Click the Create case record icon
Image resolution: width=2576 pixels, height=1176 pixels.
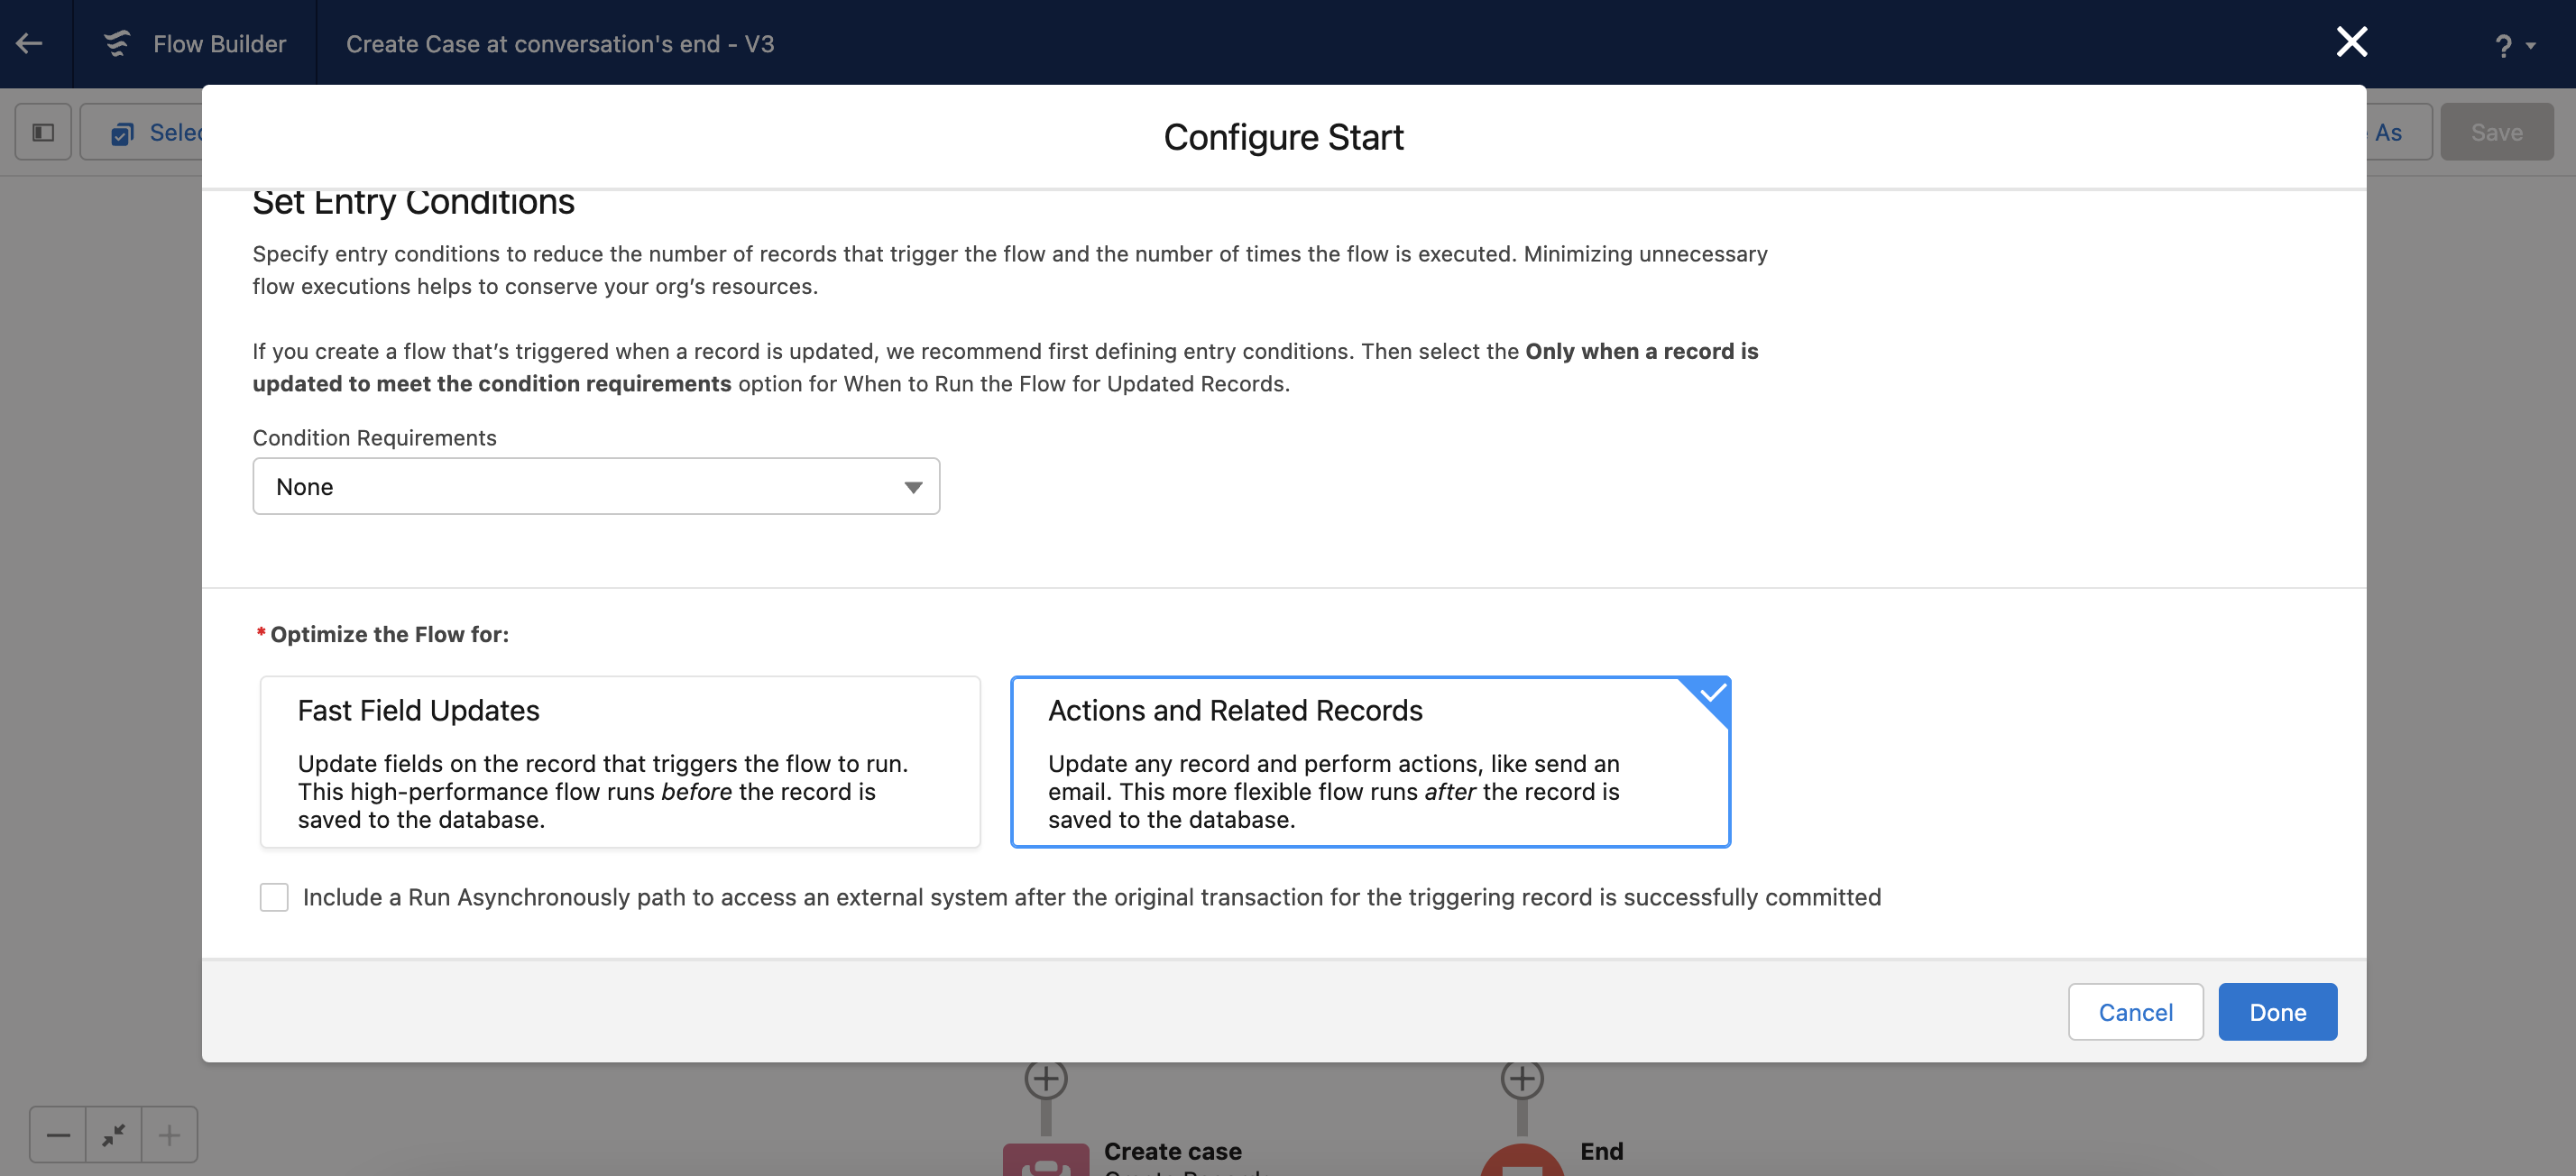[1046, 1160]
